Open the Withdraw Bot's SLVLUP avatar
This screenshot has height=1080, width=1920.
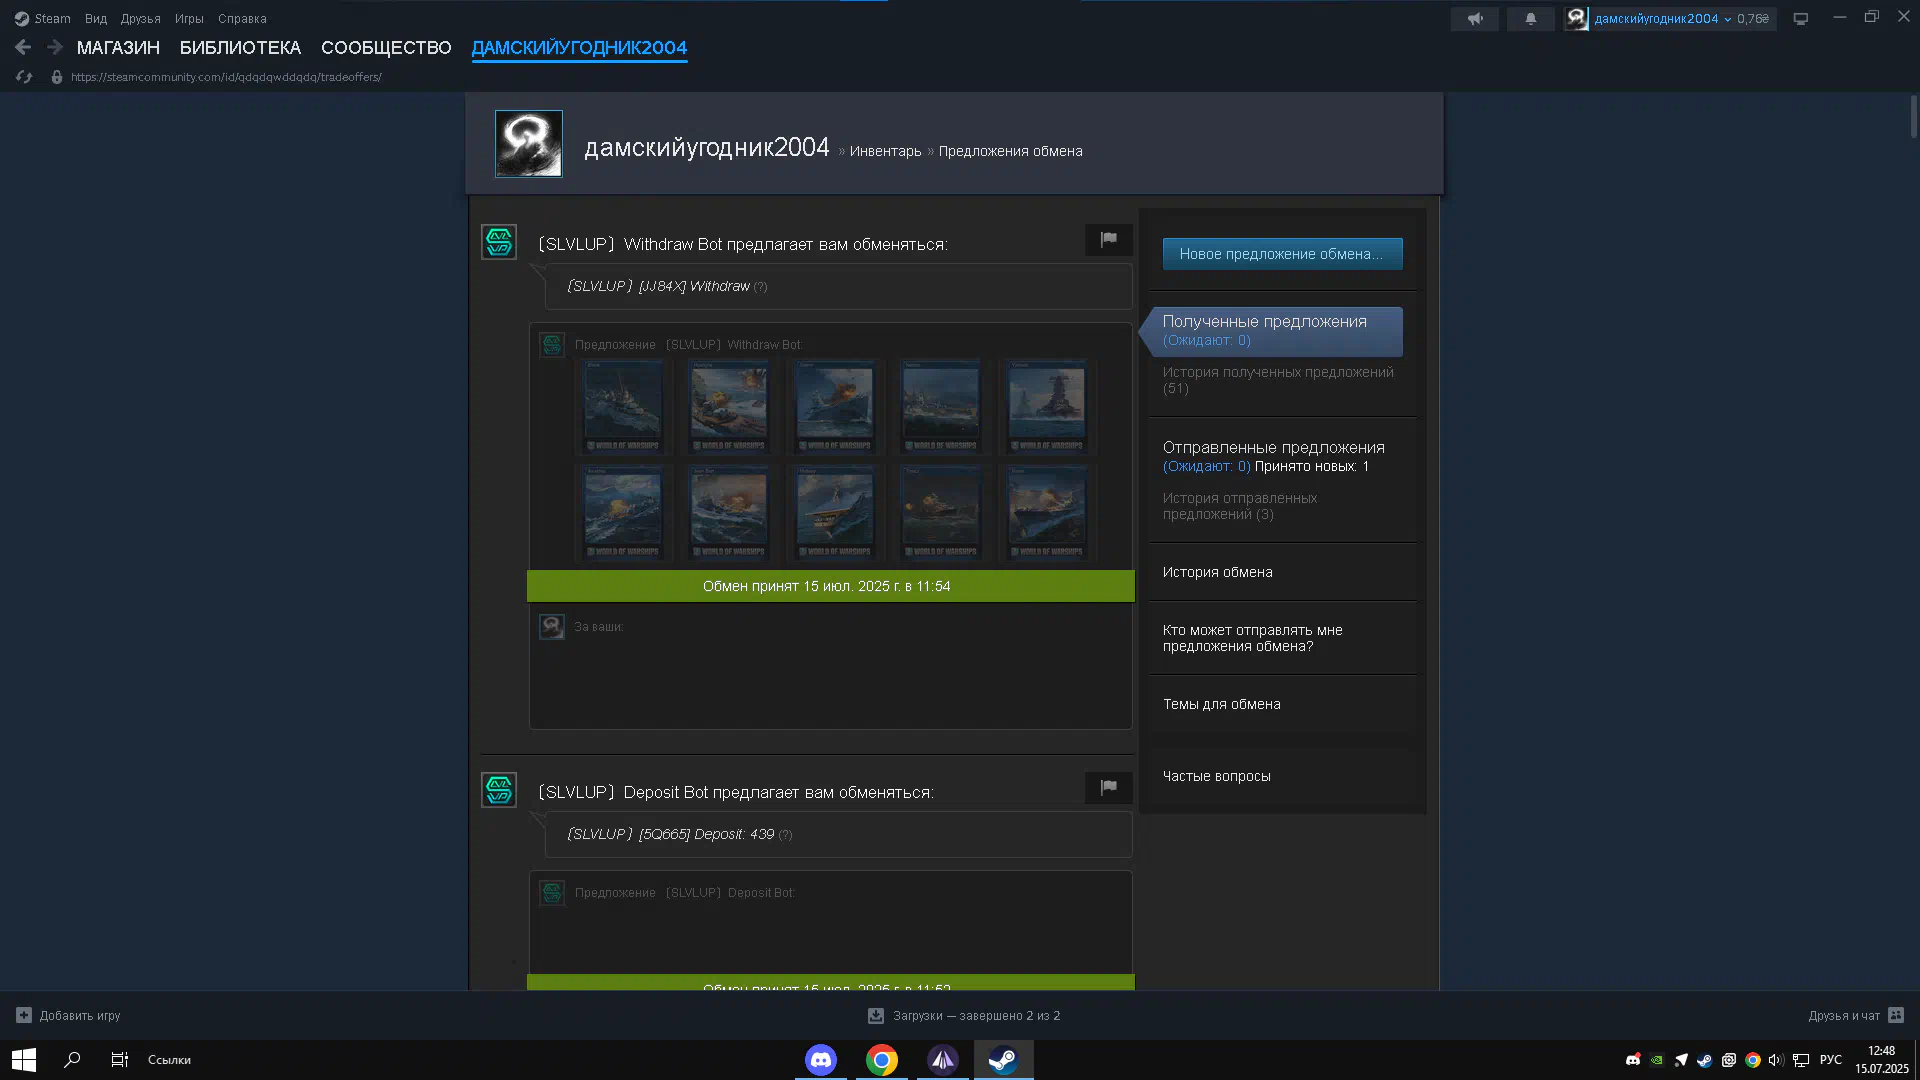[499, 242]
